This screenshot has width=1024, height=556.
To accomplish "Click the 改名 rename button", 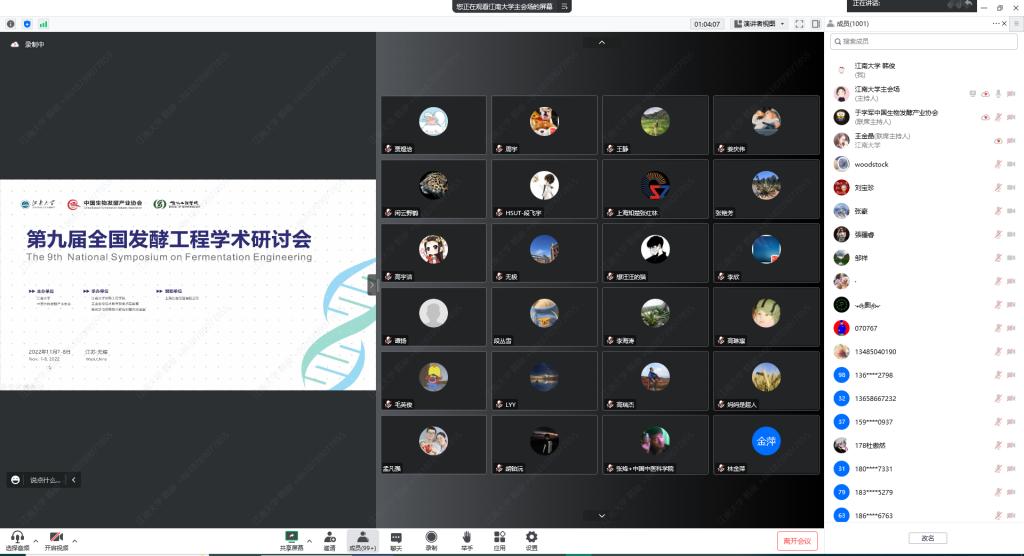I will point(927,538).
